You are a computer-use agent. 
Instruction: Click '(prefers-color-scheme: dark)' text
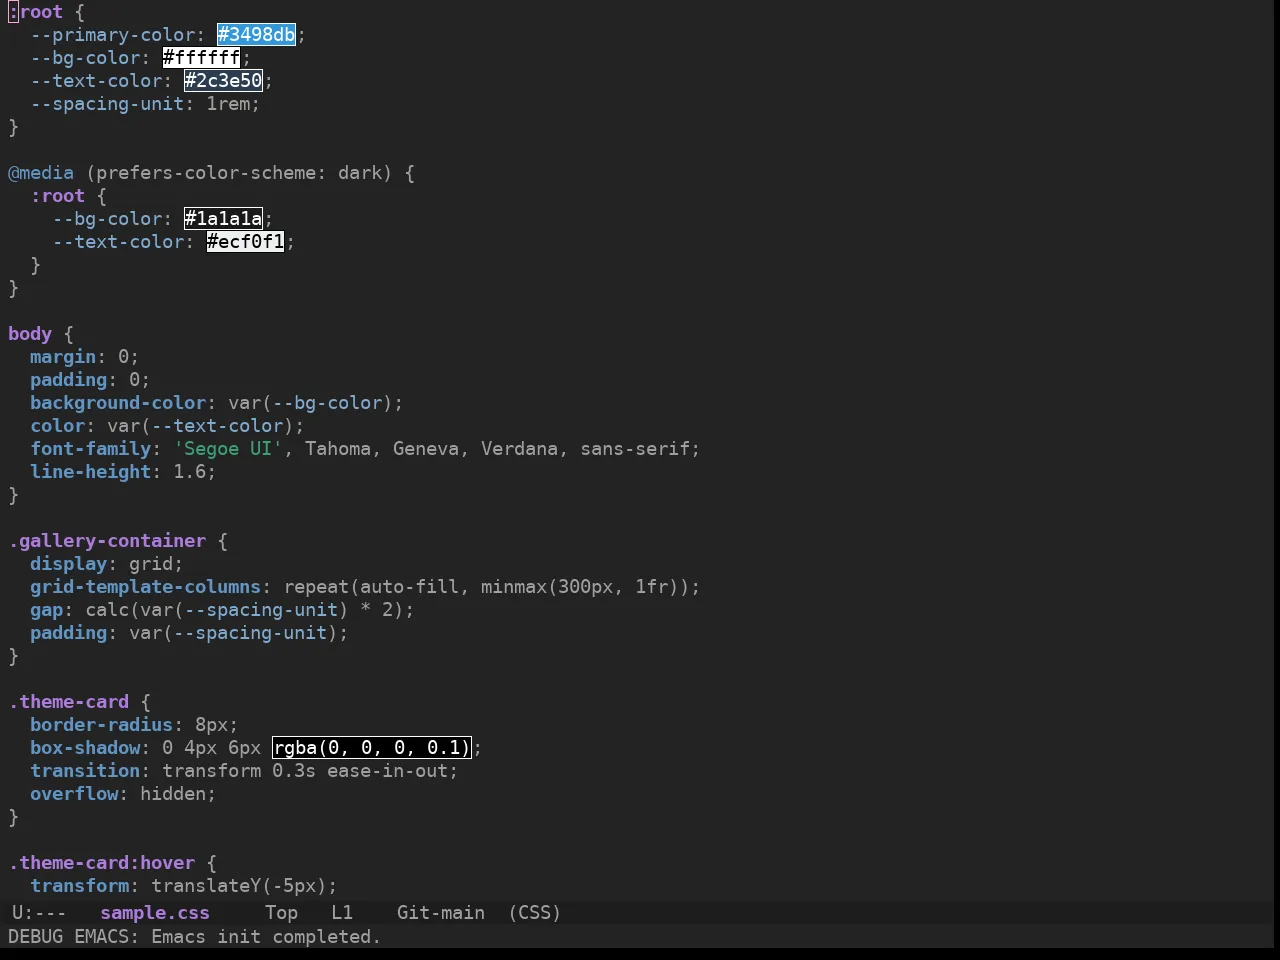point(239,173)
